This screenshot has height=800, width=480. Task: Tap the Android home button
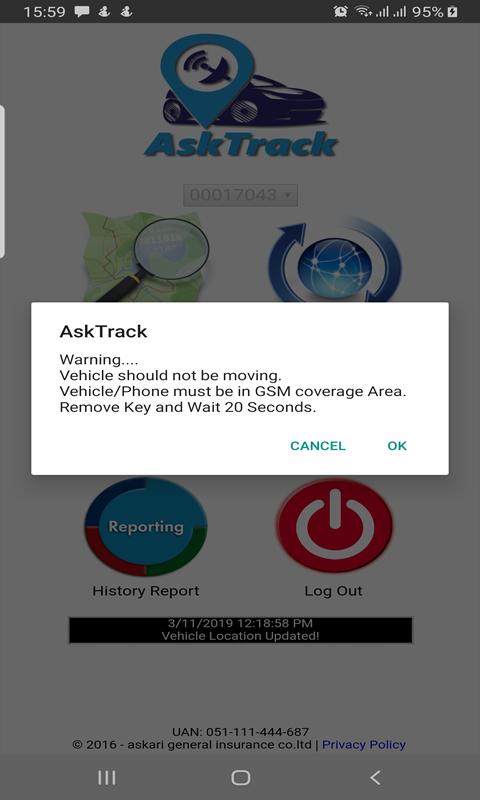pyautogui.click(x=240, y=778)
